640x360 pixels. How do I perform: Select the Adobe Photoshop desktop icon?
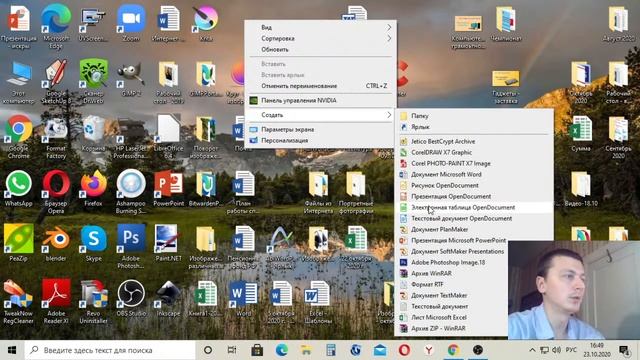click(131, 246)
